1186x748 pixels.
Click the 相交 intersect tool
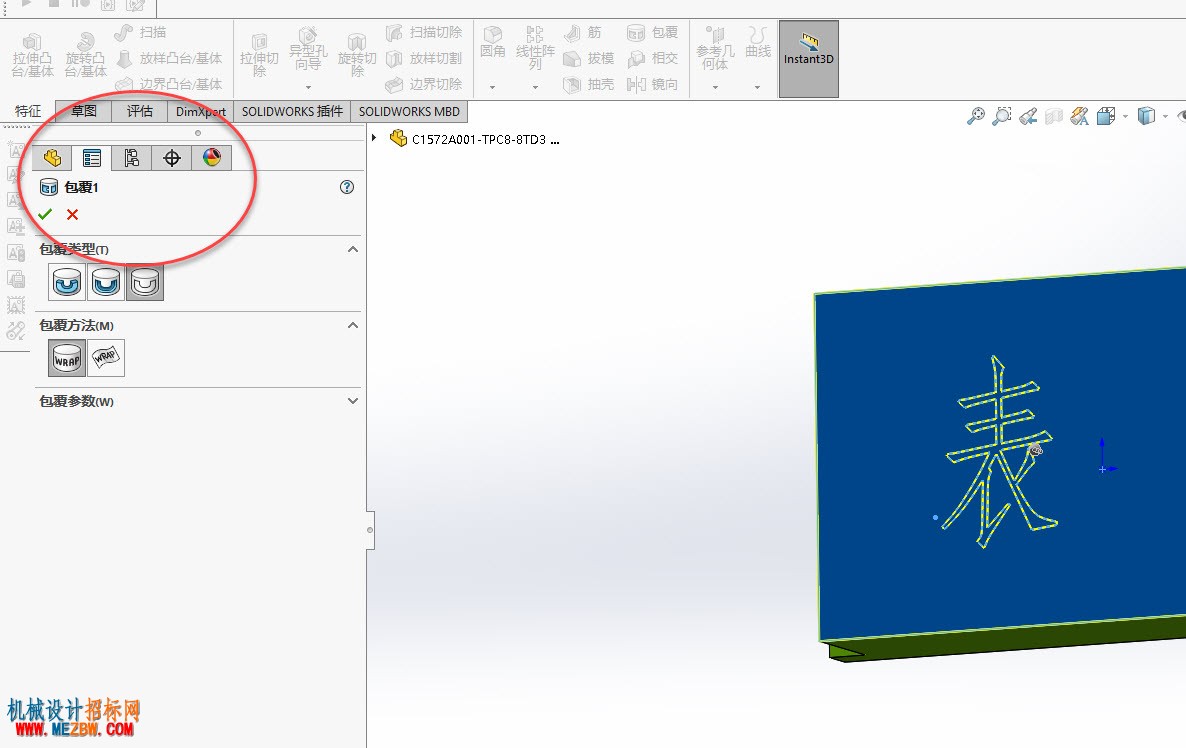[x=652, y=58]
